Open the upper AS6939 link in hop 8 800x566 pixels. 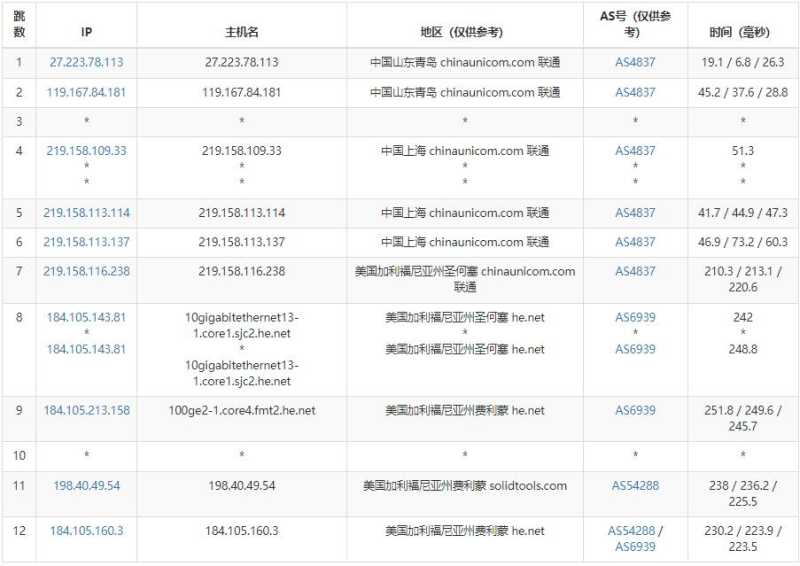tap(635, 317)
